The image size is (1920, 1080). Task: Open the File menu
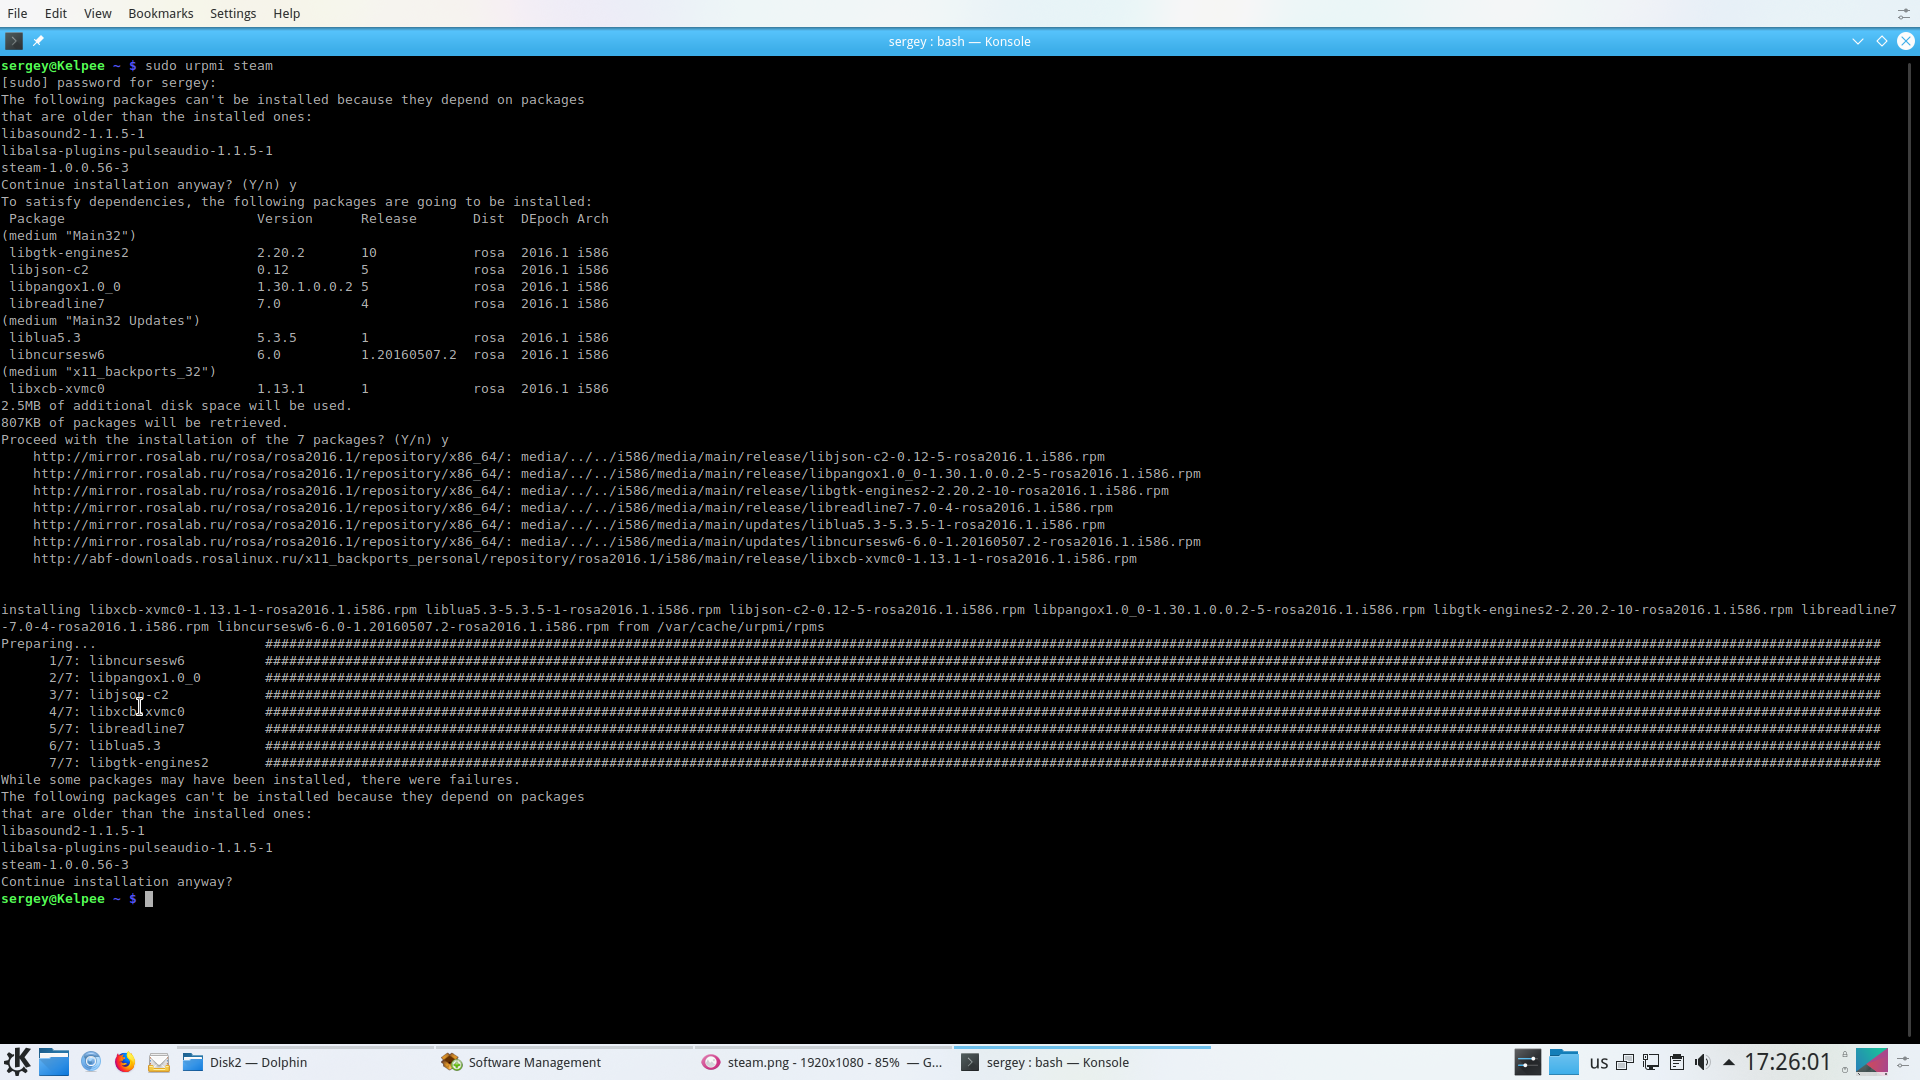[17, 13]
